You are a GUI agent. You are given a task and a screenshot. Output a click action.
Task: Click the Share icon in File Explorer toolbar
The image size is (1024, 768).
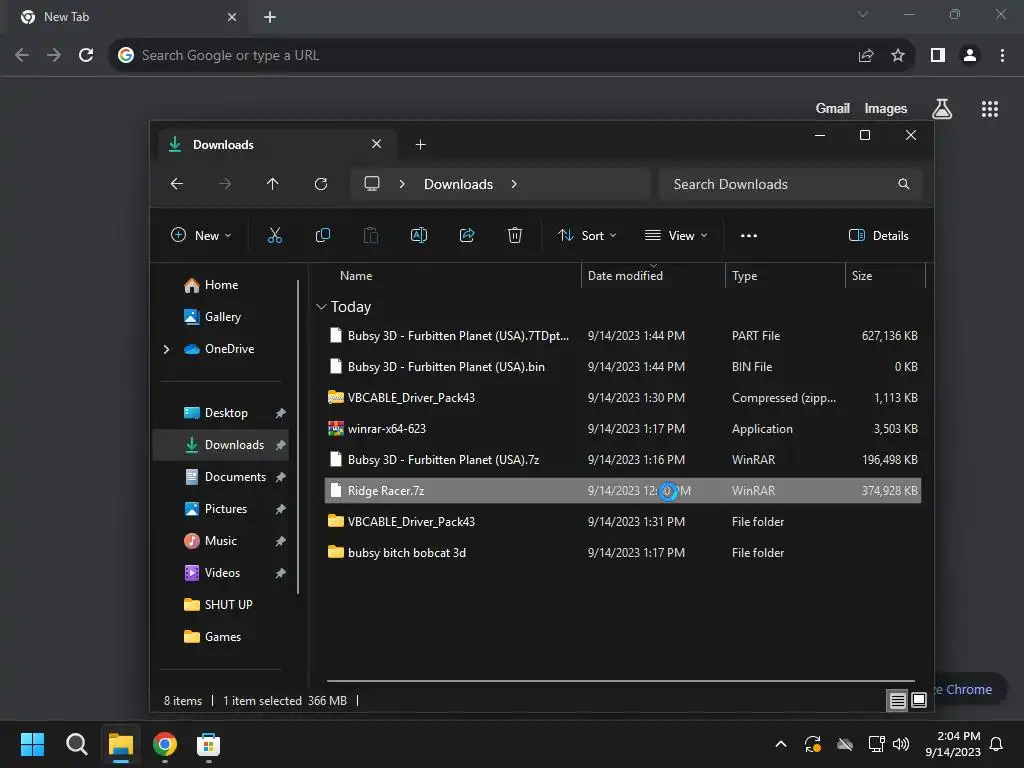pyautogui.click(x=467, y=236)
